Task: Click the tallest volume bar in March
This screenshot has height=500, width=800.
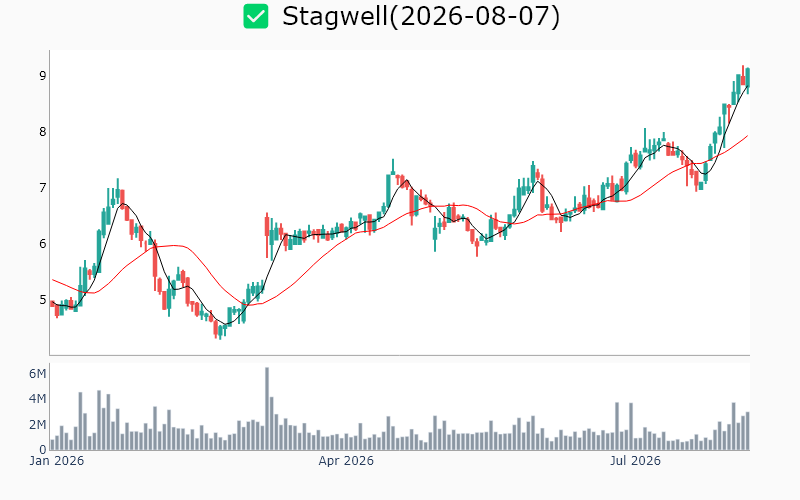Action: coord(267,409)
